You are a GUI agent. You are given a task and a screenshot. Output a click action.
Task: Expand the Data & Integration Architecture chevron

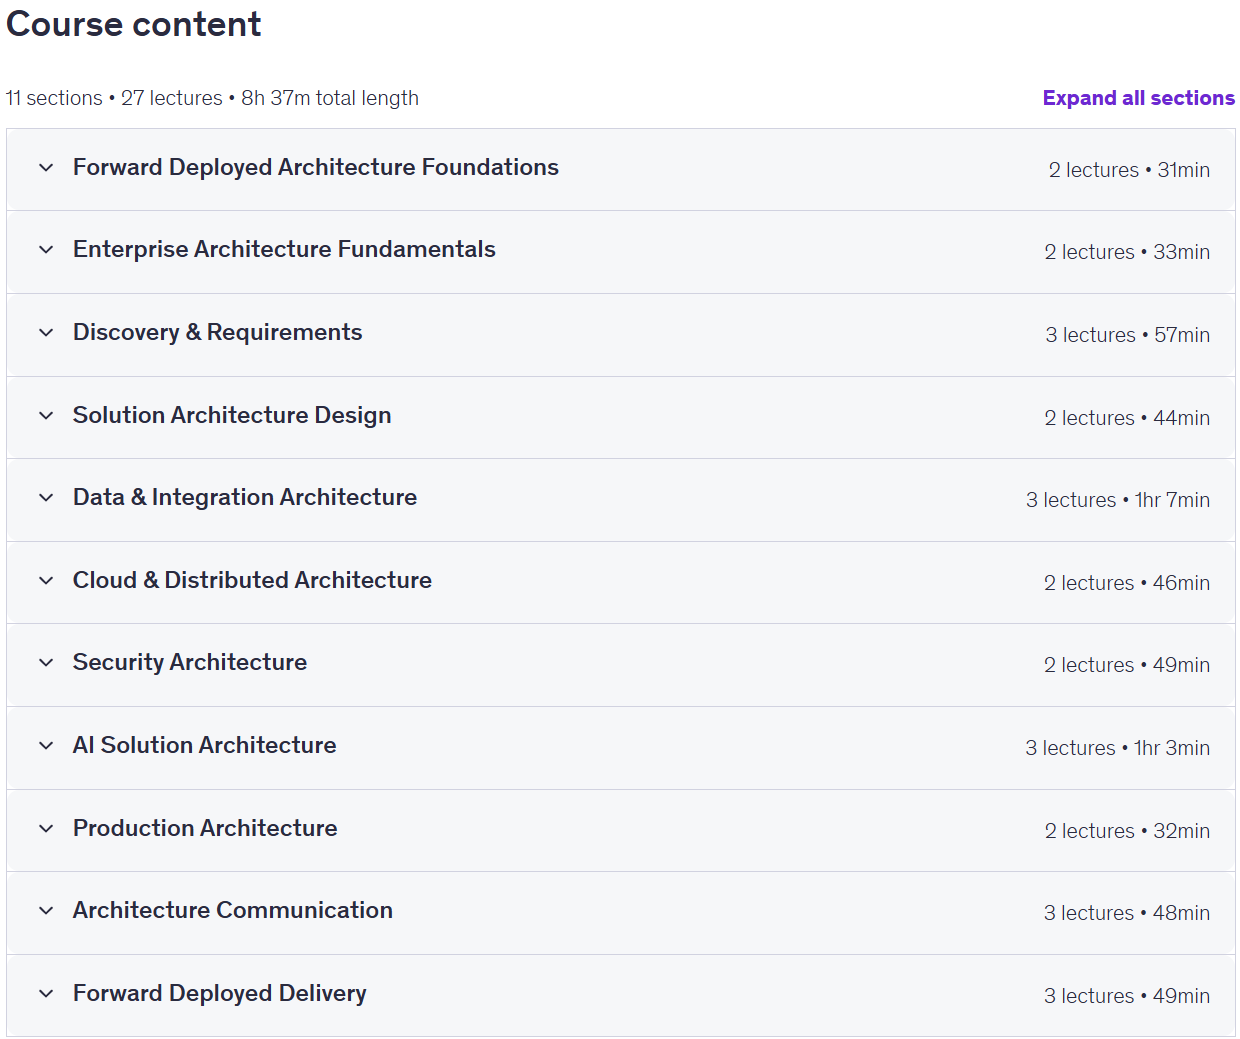click(x=46, y=498)
